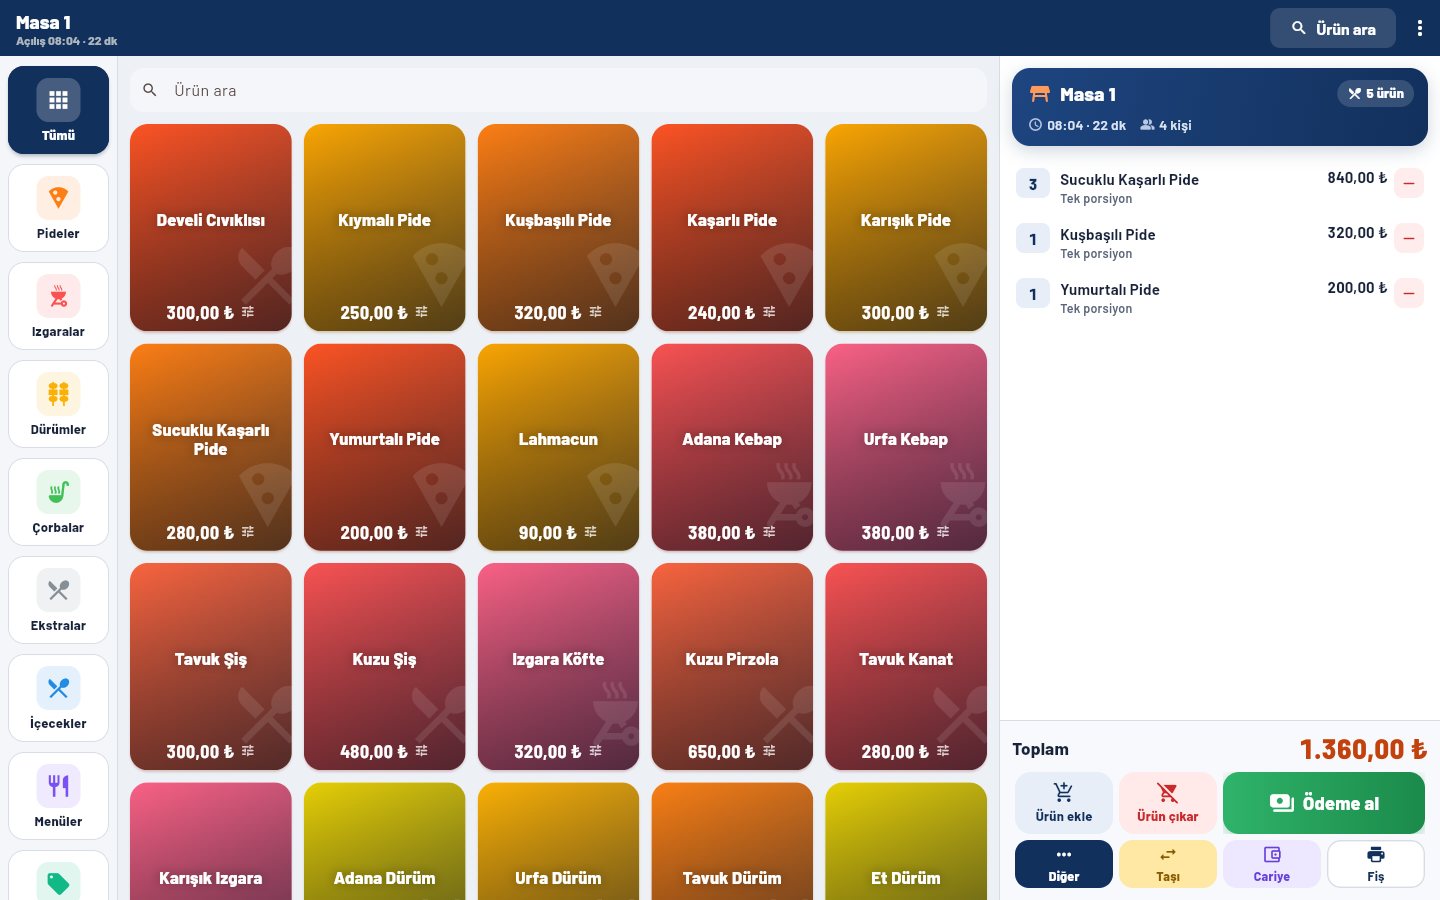Add Kuzu Şiş to the order
Screen dimensions: 1440x900
tap(384, 666)
